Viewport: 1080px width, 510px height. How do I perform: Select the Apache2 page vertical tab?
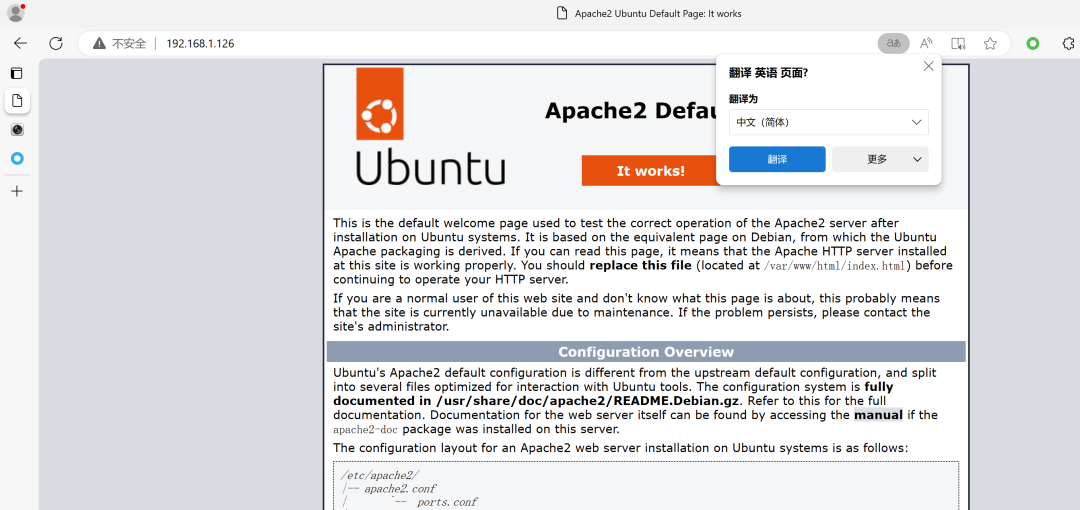click(x=17, y=101)
